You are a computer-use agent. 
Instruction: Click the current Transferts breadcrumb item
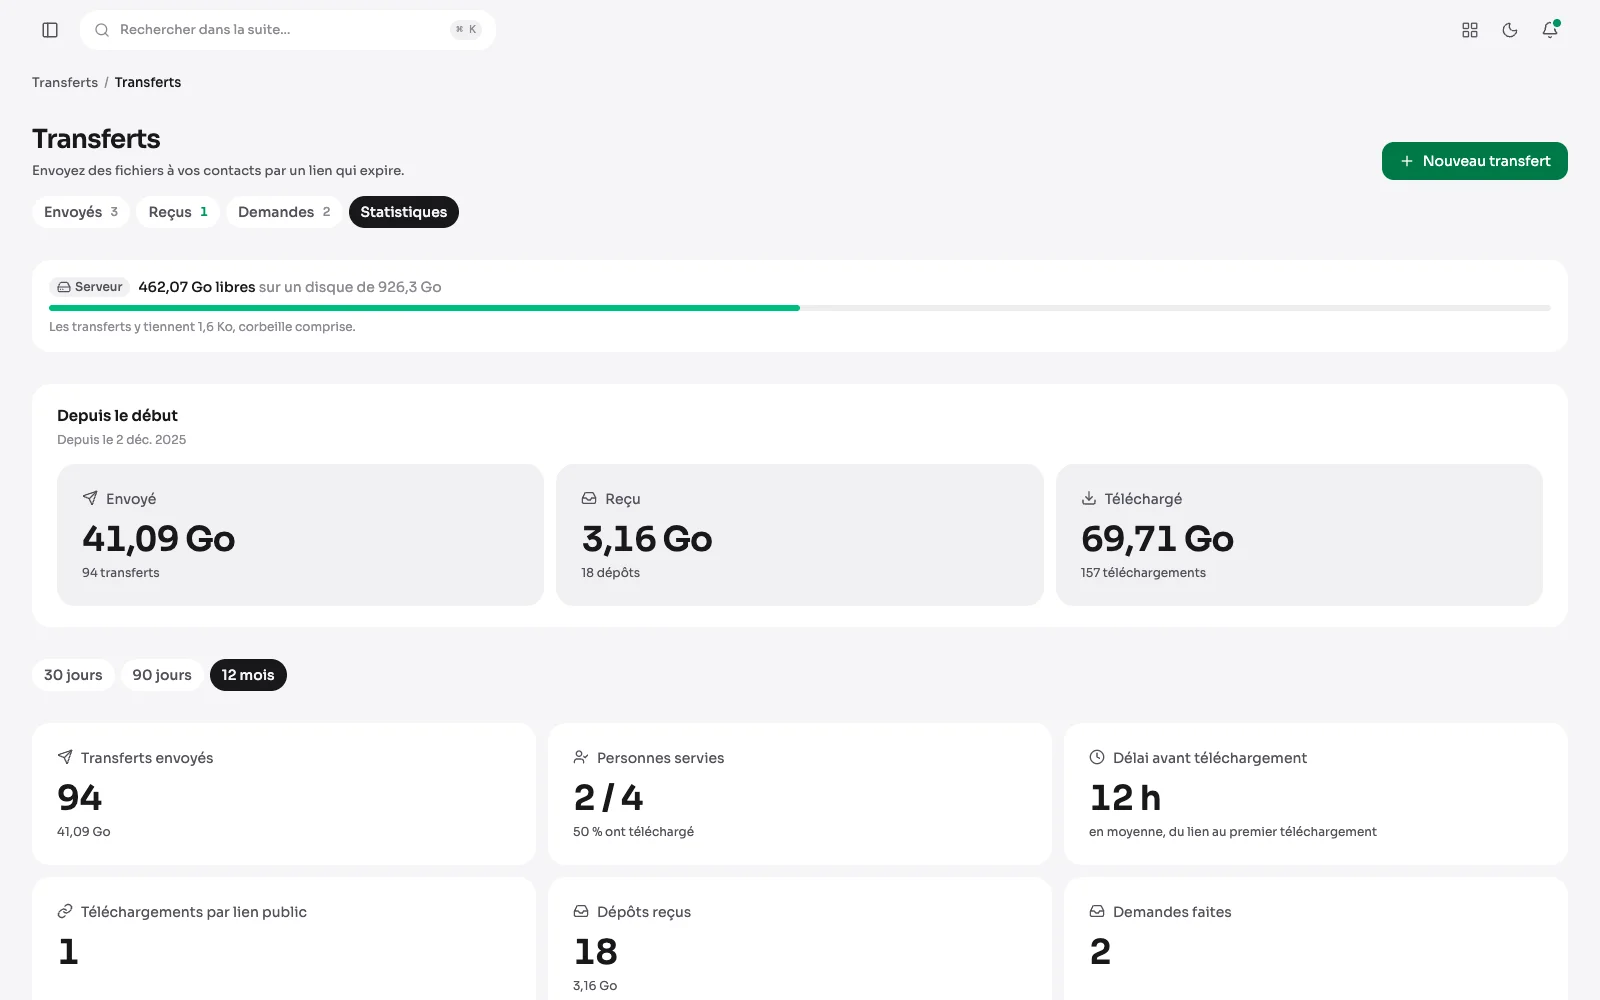[148, 82]
